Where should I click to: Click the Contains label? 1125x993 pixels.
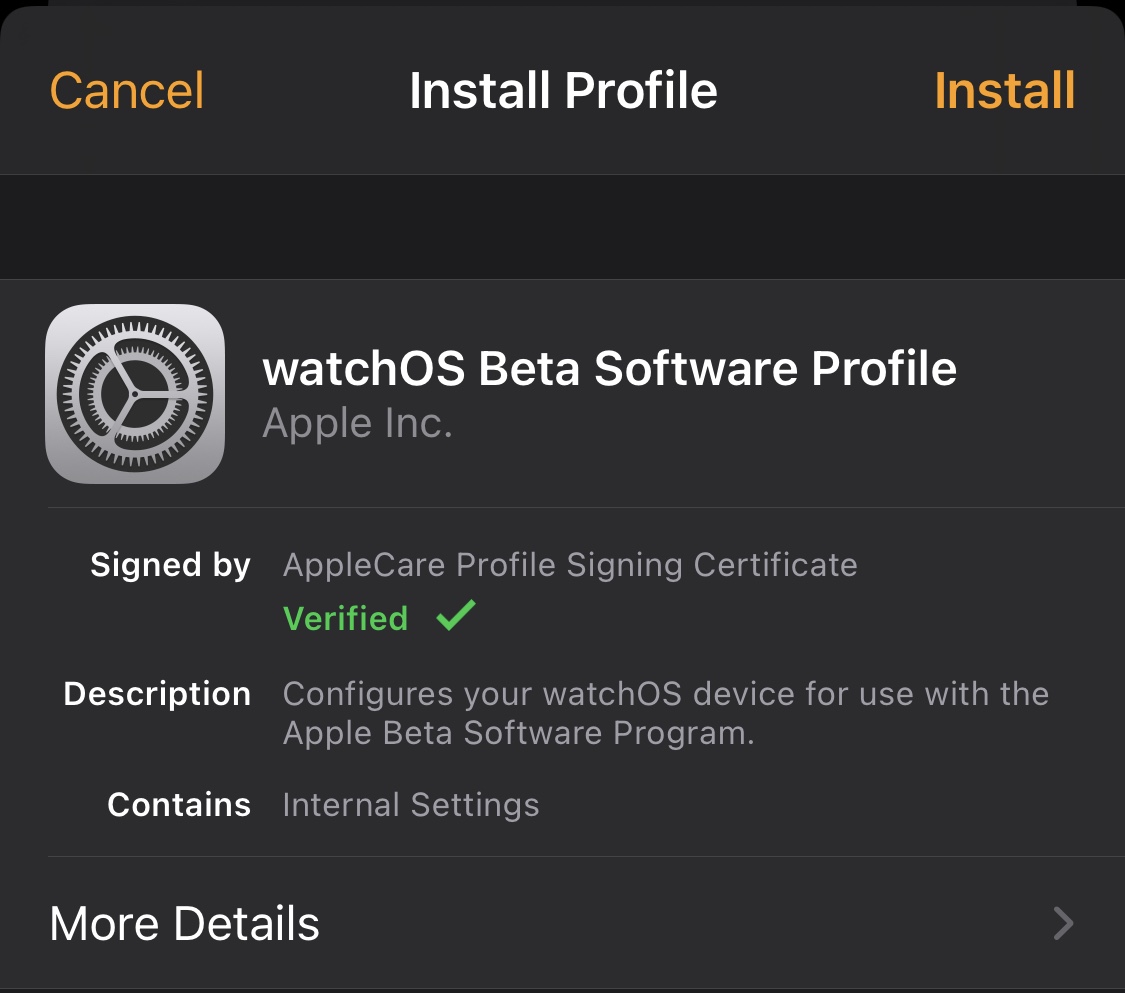pos(179,805)
